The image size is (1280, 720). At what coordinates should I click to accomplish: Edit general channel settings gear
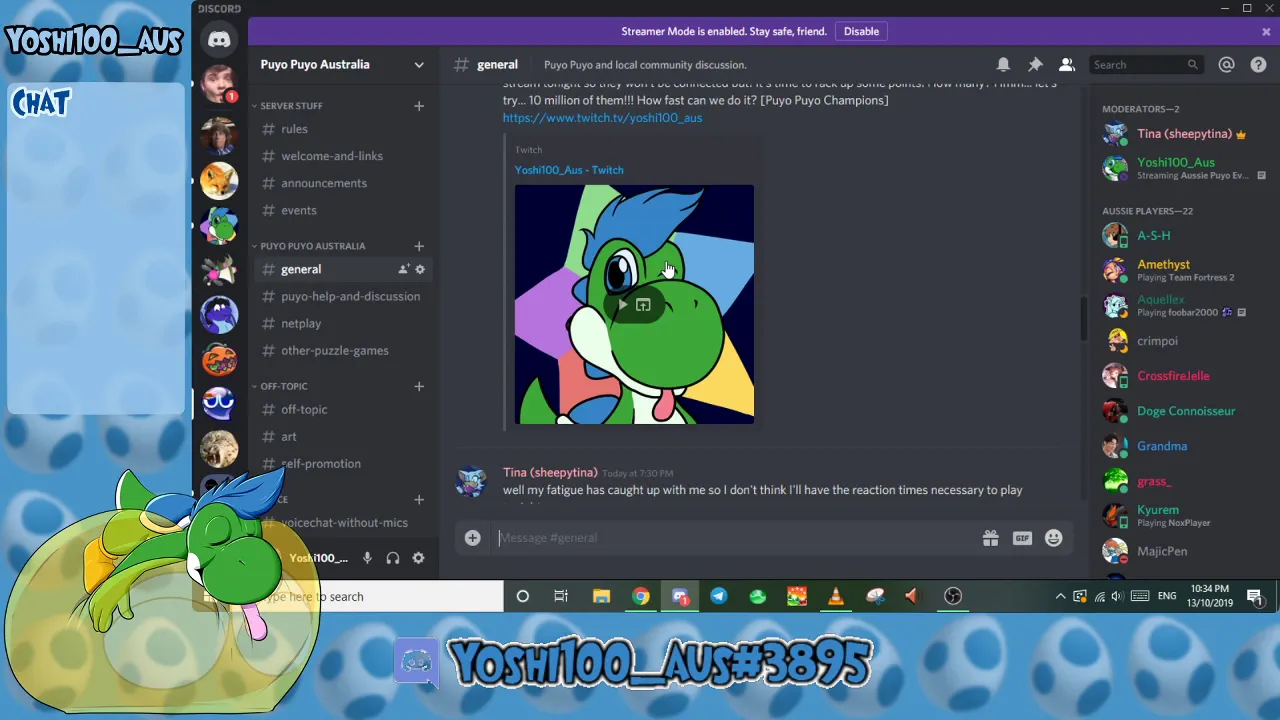point(420,269)
